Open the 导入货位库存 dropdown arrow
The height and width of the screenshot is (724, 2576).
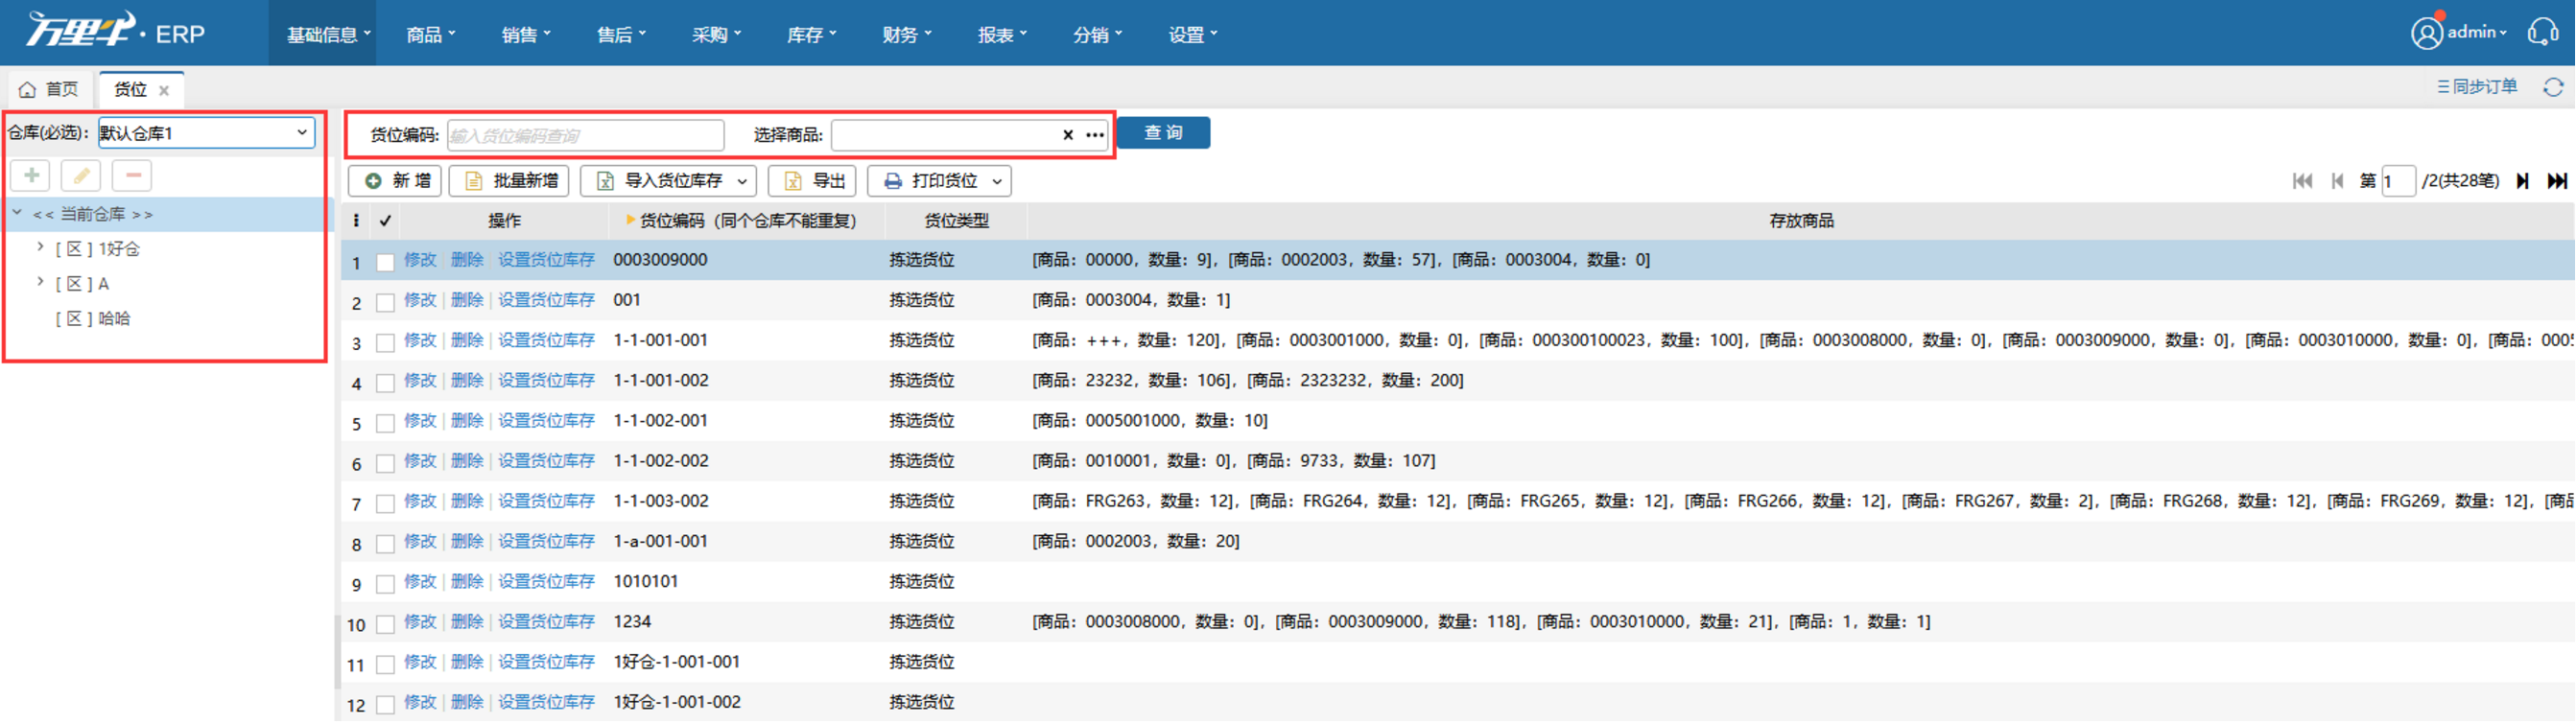point(742,181)
